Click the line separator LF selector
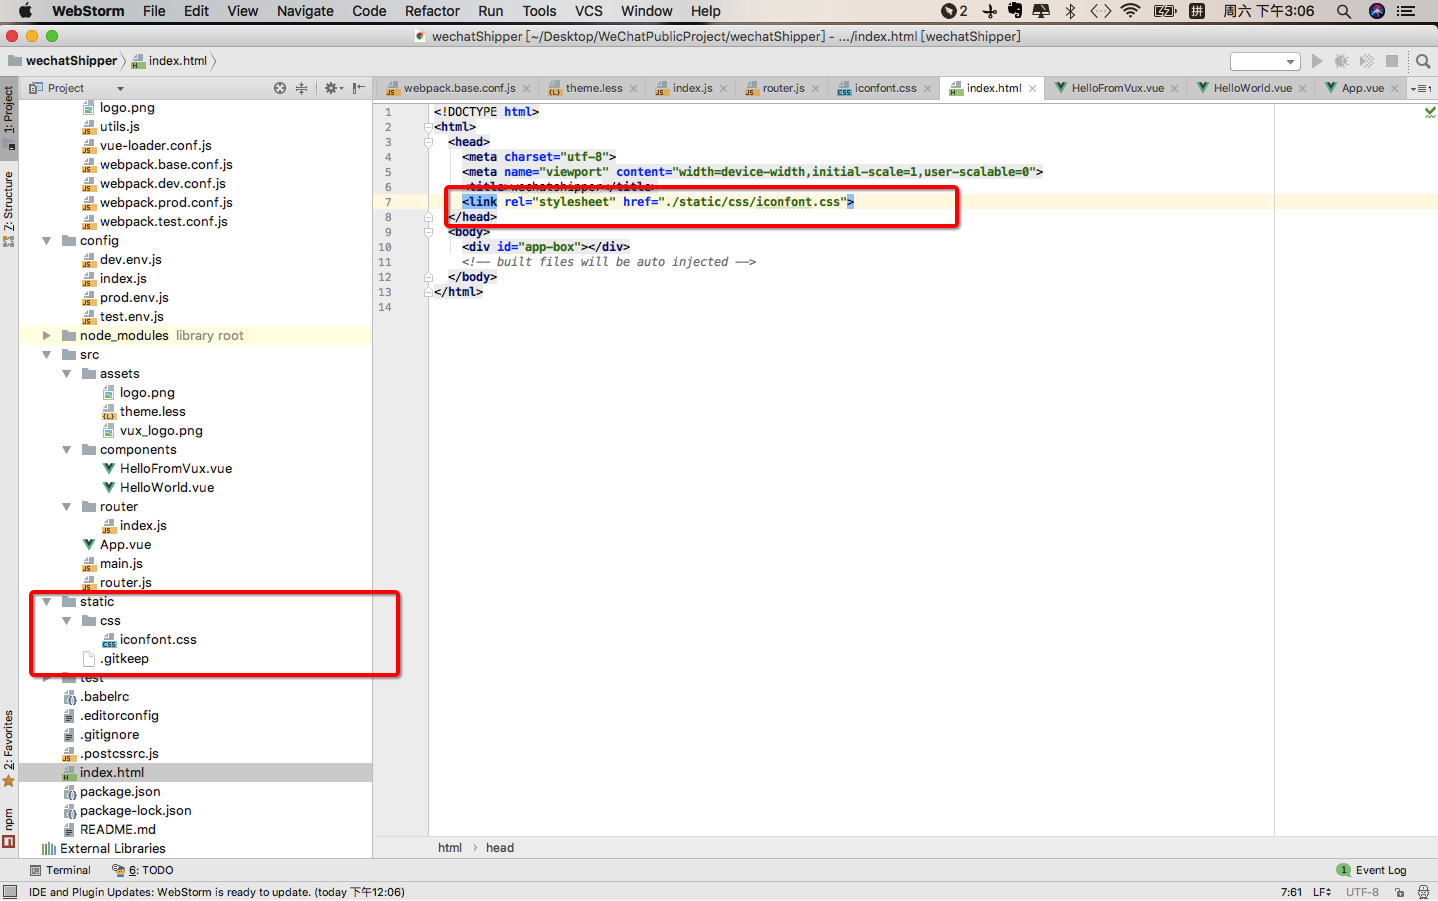Screen dimensions: 1438x901 pos(1322,892)
